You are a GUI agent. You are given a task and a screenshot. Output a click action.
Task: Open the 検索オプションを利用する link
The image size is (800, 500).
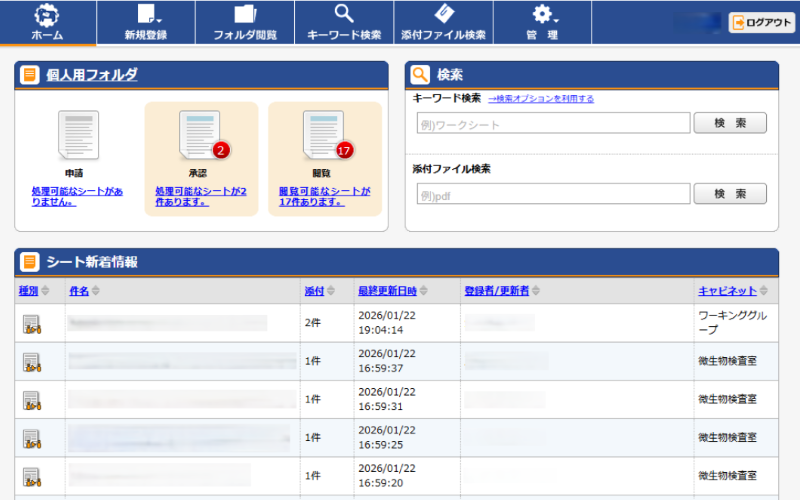[541, 99]
